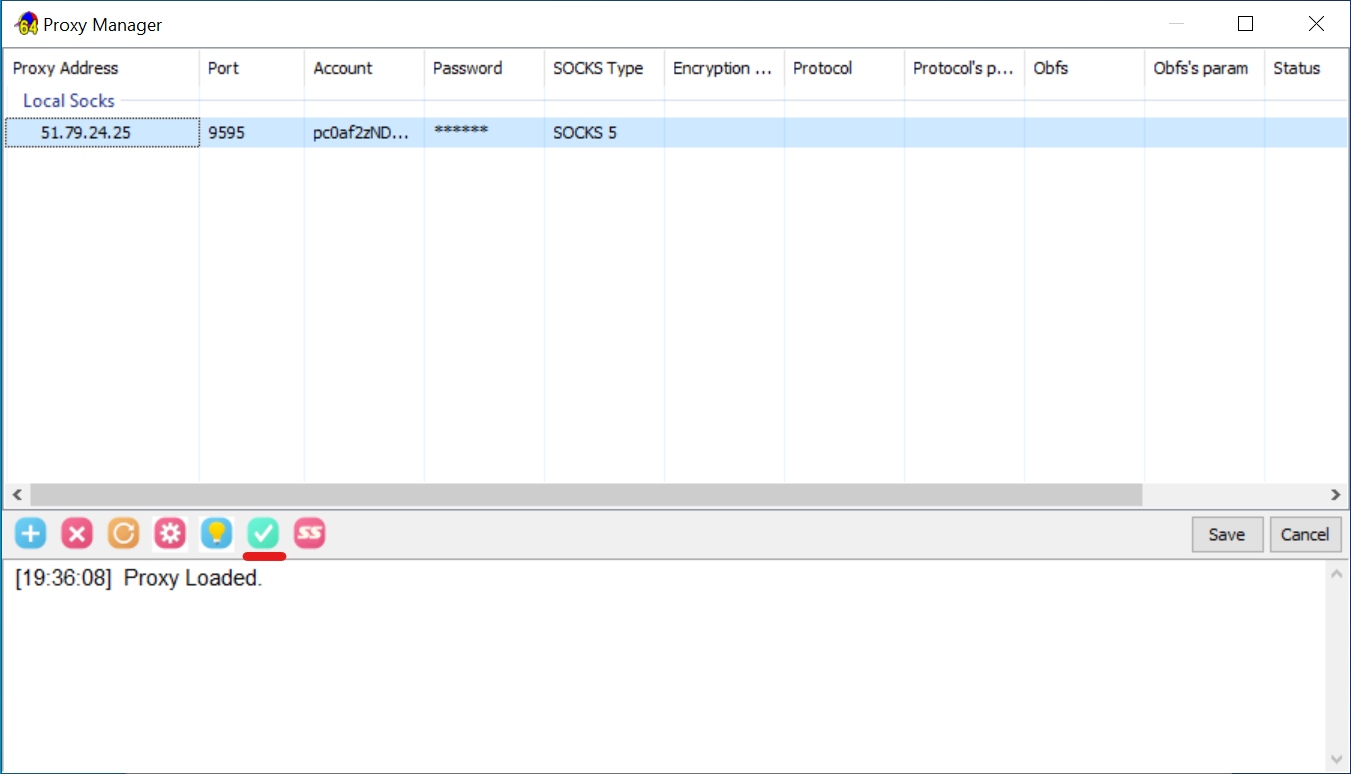The width and height of the screenshot is (1351, 774).
Task: Open settings with the pink gear icon
Action: (170, 534)
